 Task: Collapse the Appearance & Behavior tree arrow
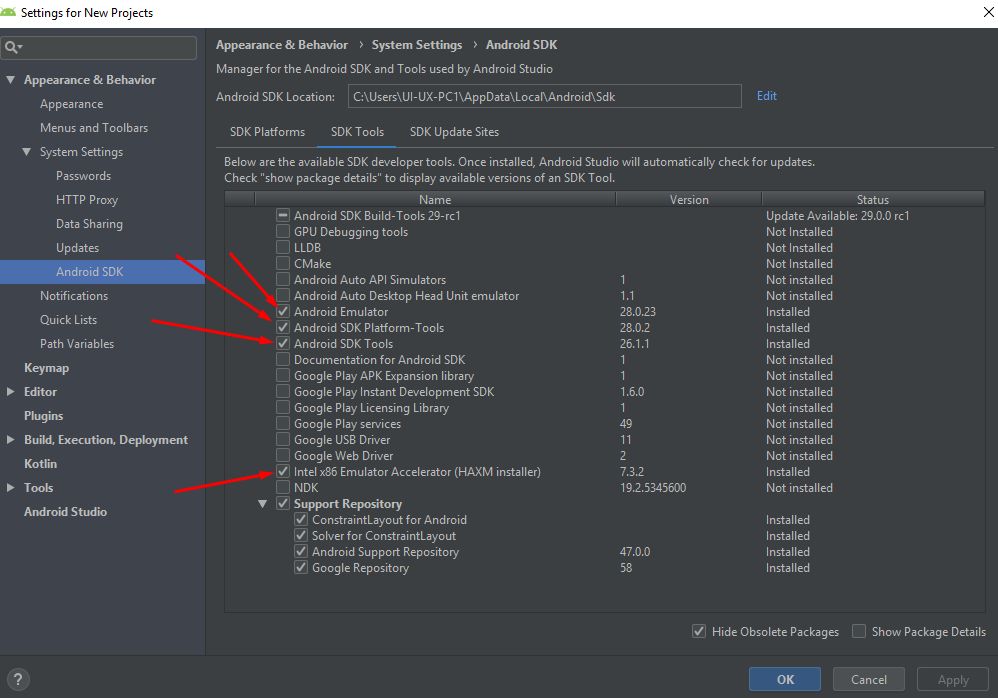point(11,80)
